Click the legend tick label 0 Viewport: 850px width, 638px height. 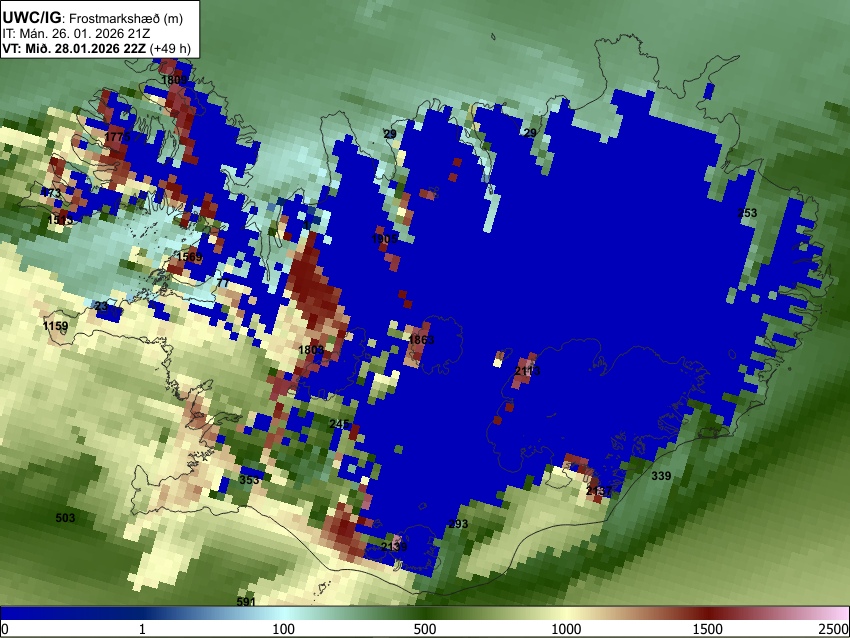(x=5, y=629)
